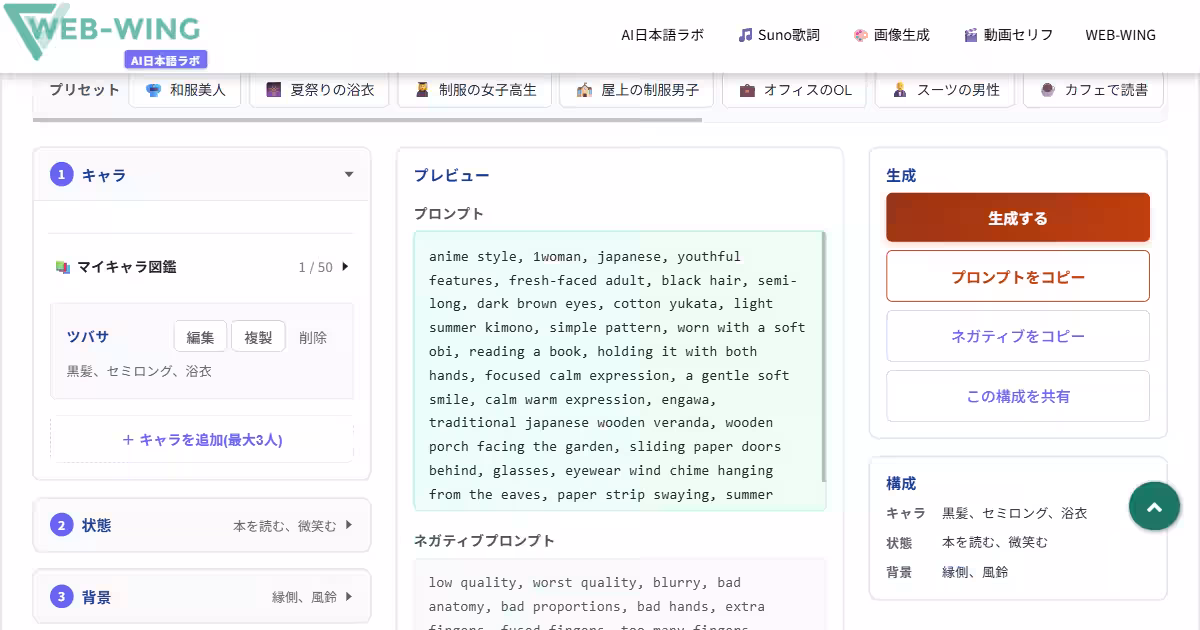The image size is (1200, 630).
Task: Click 編集 for the ツバサ character
Action: (200, 337)
